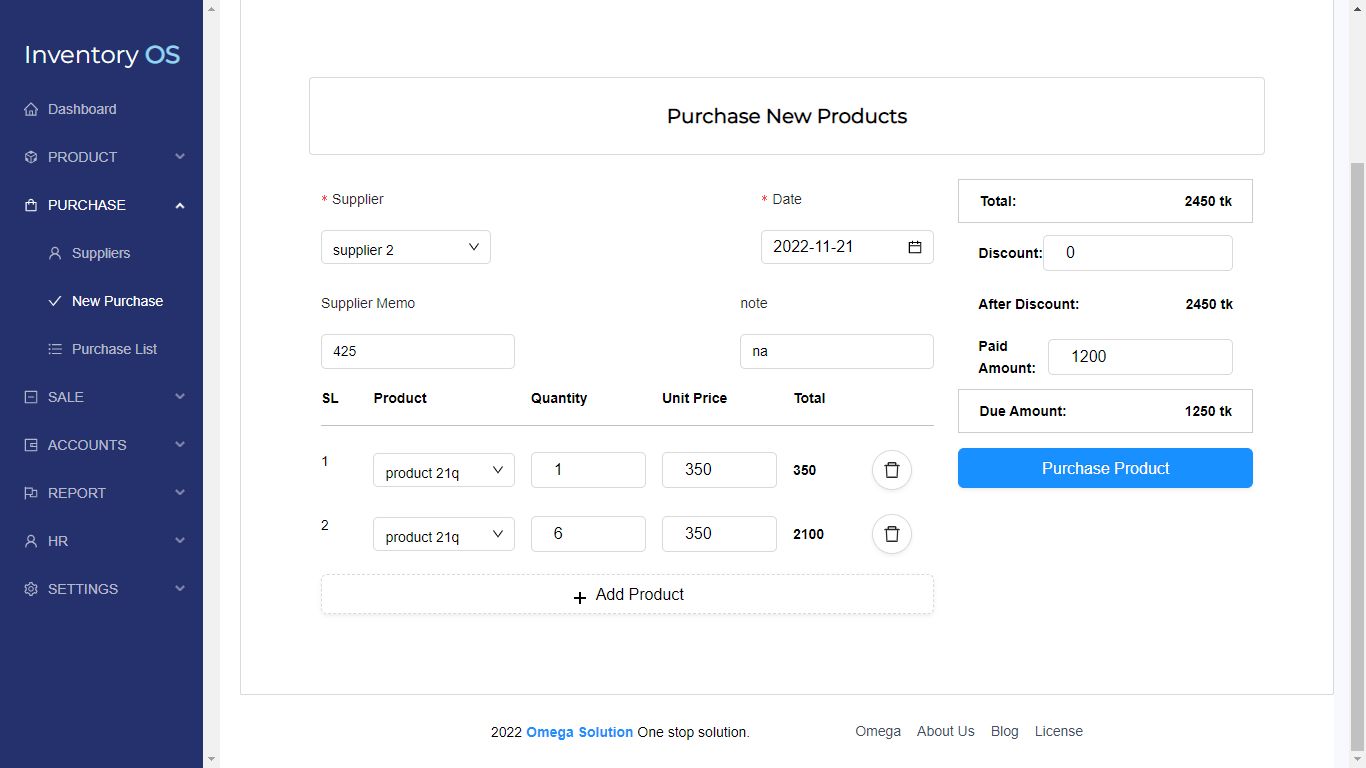The height and width of the screenshot is (768, 1366).
Task: Click the Suppliers person icon
Action: pos(55,253)
